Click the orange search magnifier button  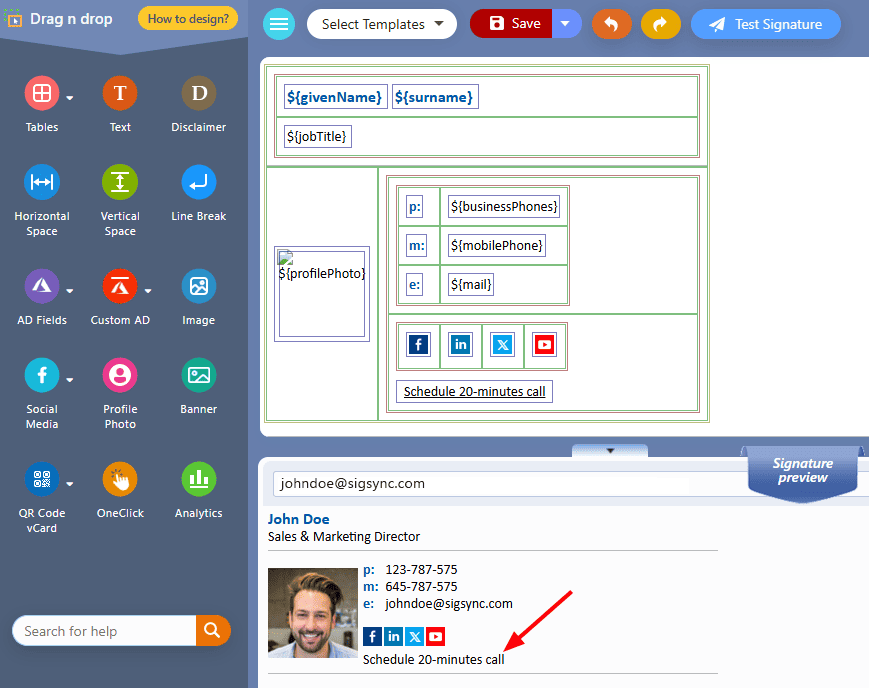(x=213, y=631)
